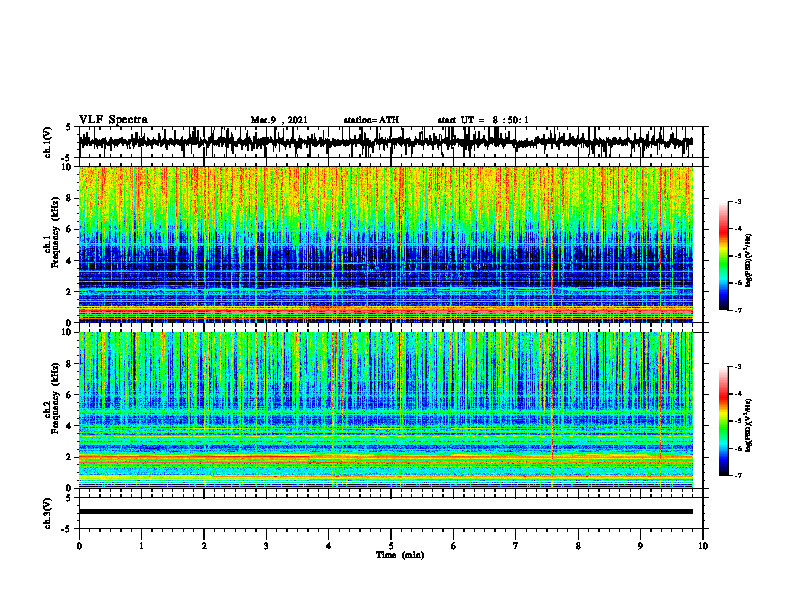Click the "start UT = 8 :50: 1" text
The height and width of the screenshot is (612, 792).
point(483,120)
